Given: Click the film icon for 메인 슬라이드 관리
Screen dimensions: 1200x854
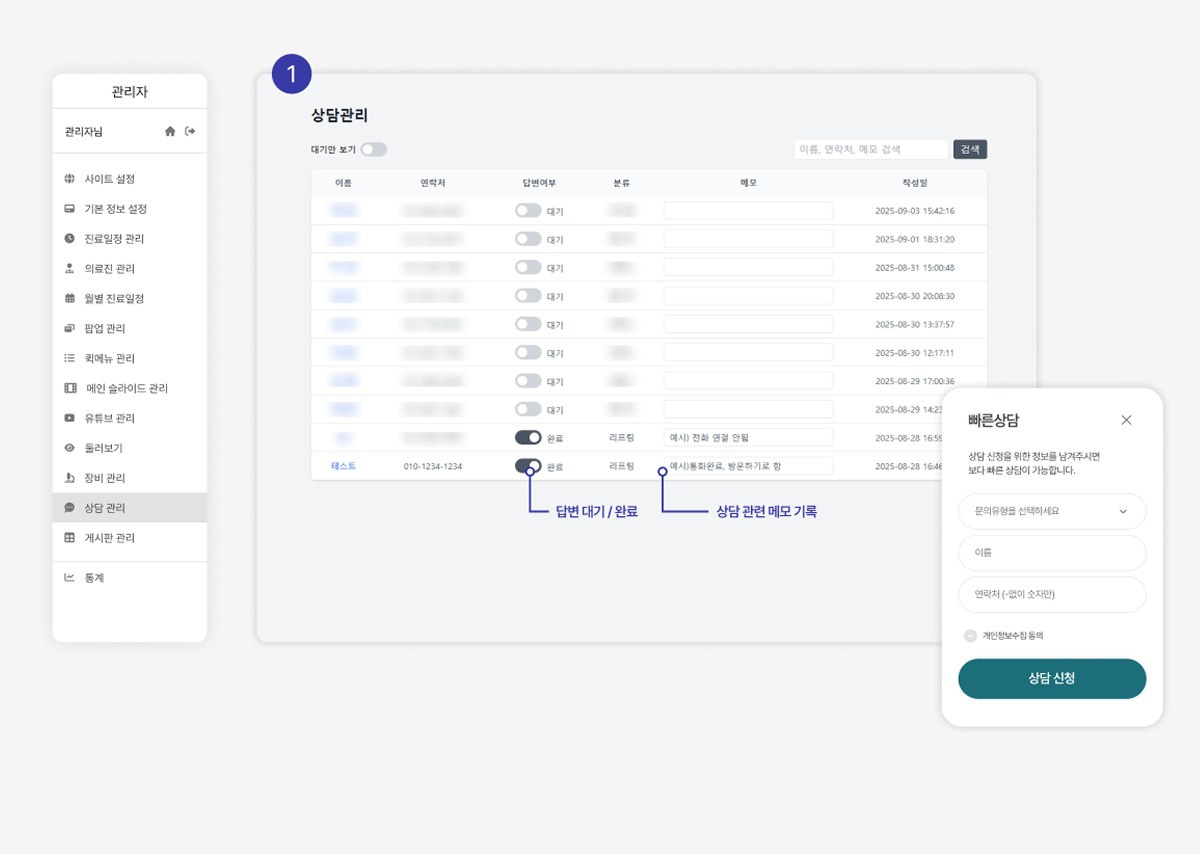Looking at the screenshot, I should (x=70, y=388).
